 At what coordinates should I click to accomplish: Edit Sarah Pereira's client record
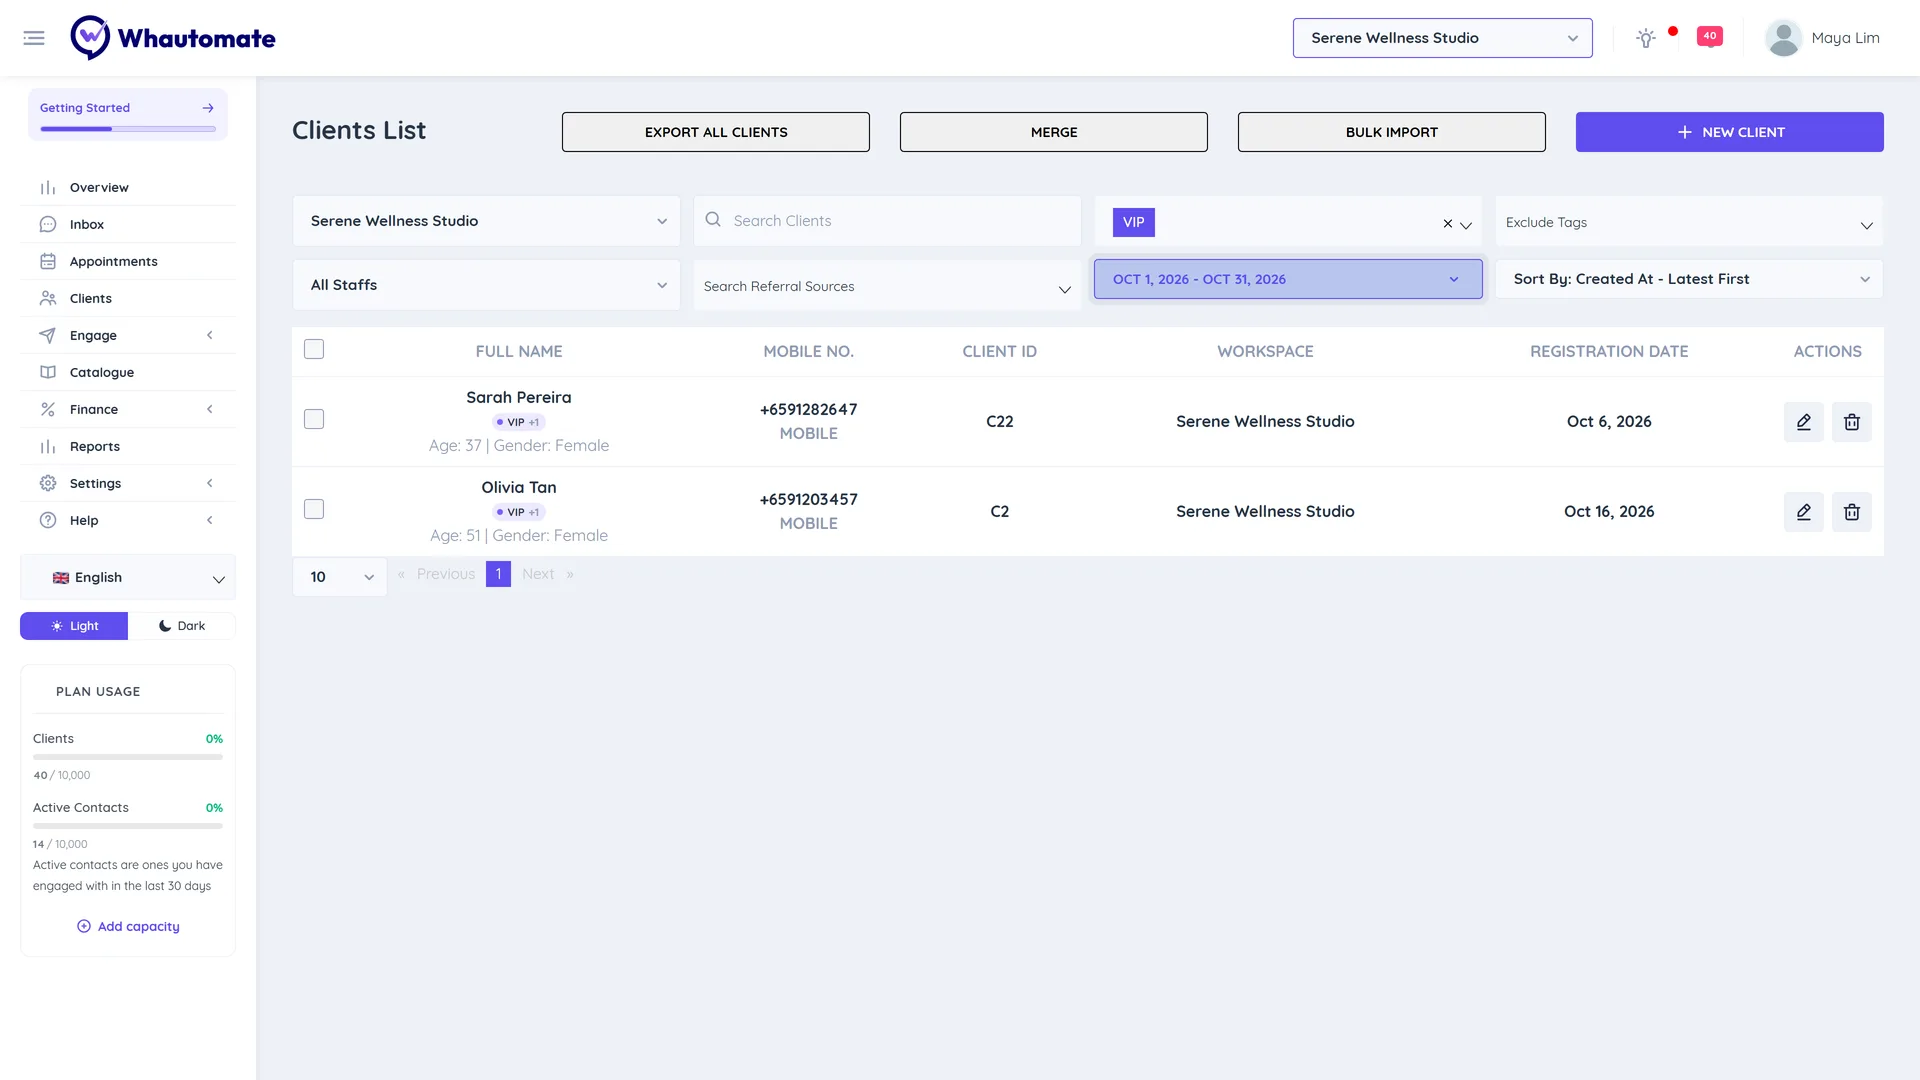click(1804, 422)
